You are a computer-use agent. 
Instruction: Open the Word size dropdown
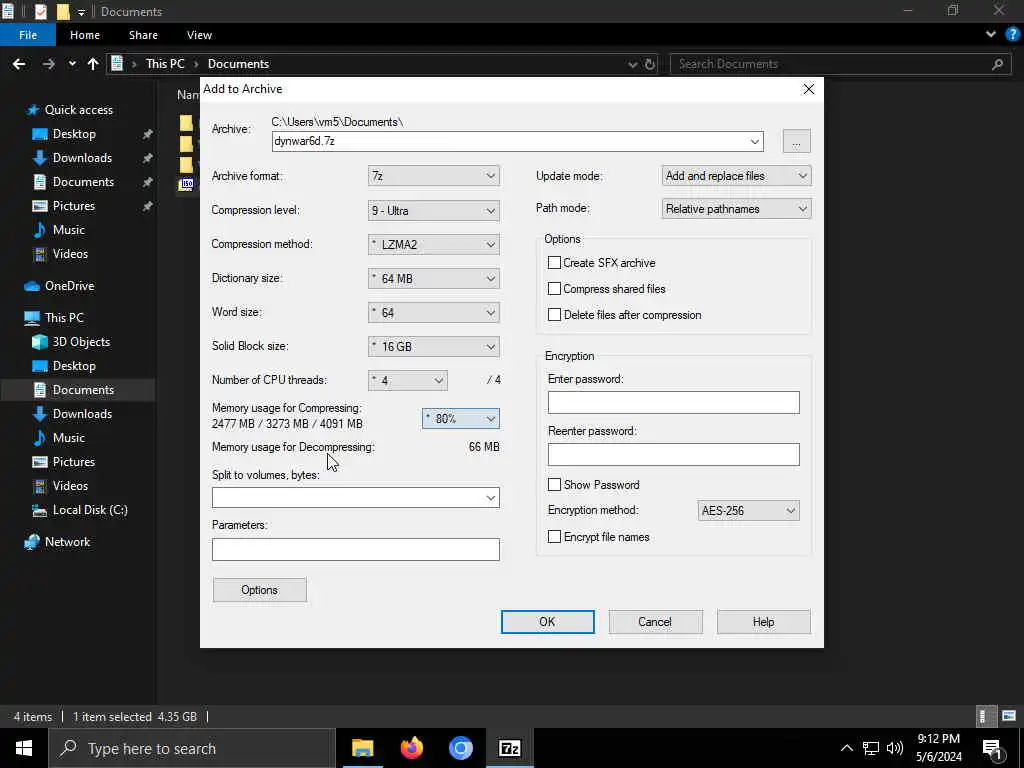click(x=434, y=312)
